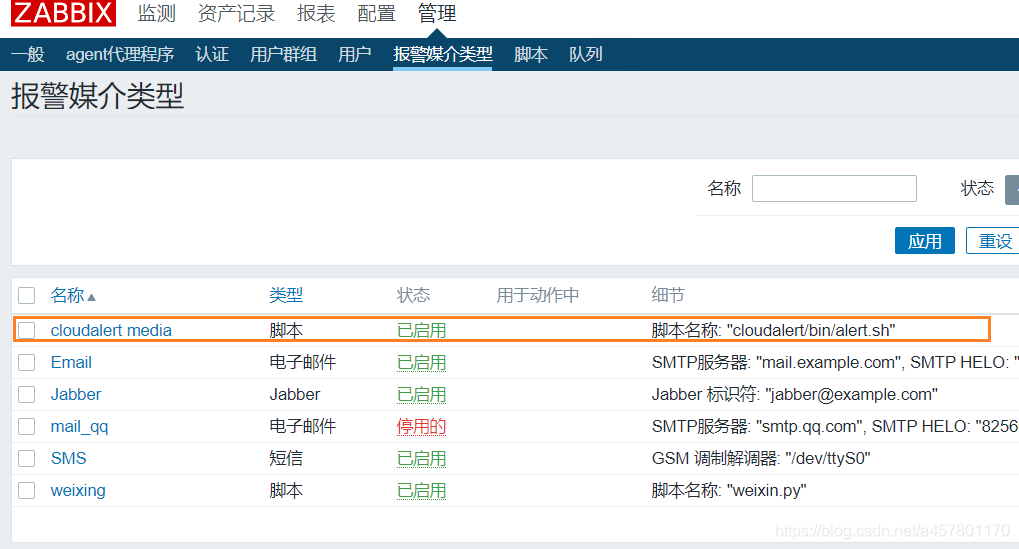This screenshot has width=1019, height=549.
Task: Click the 电子邮件 type cell of Email row
Action: (x=303, y=363)
